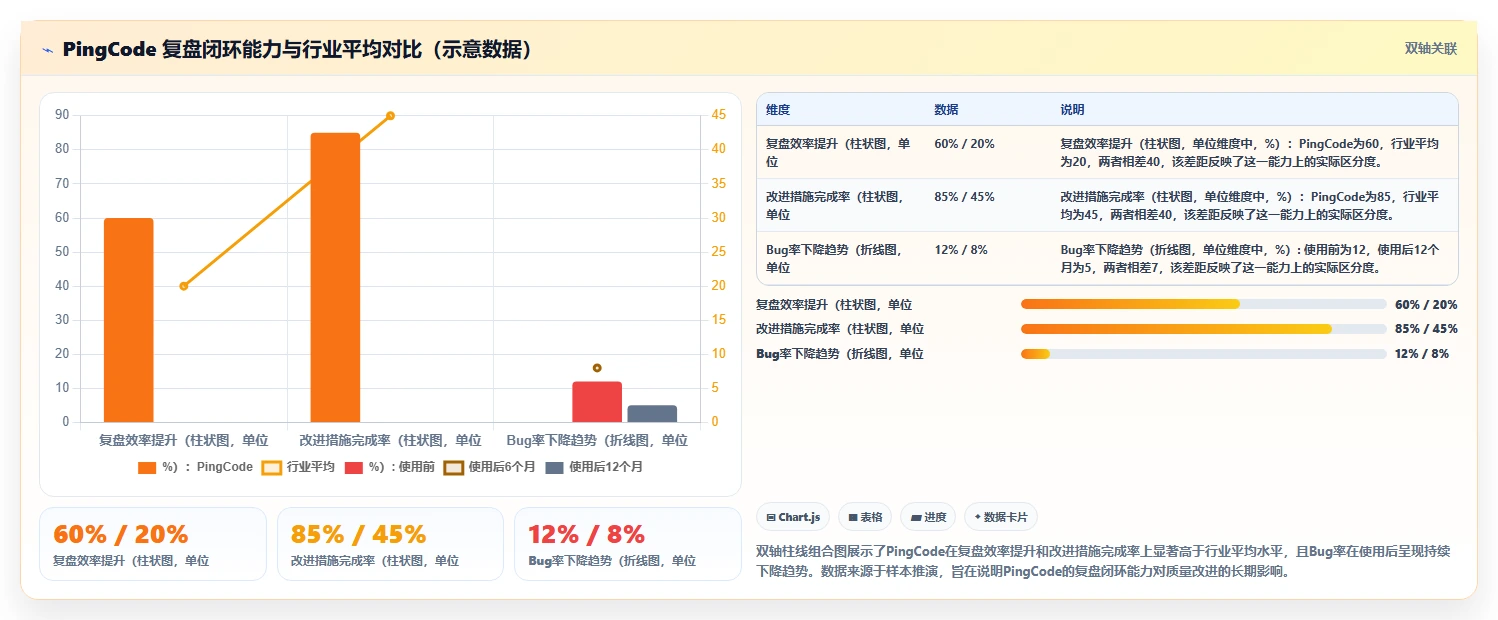Click the Chart.js tag
1498x620 pixels.
coord(793,517)
